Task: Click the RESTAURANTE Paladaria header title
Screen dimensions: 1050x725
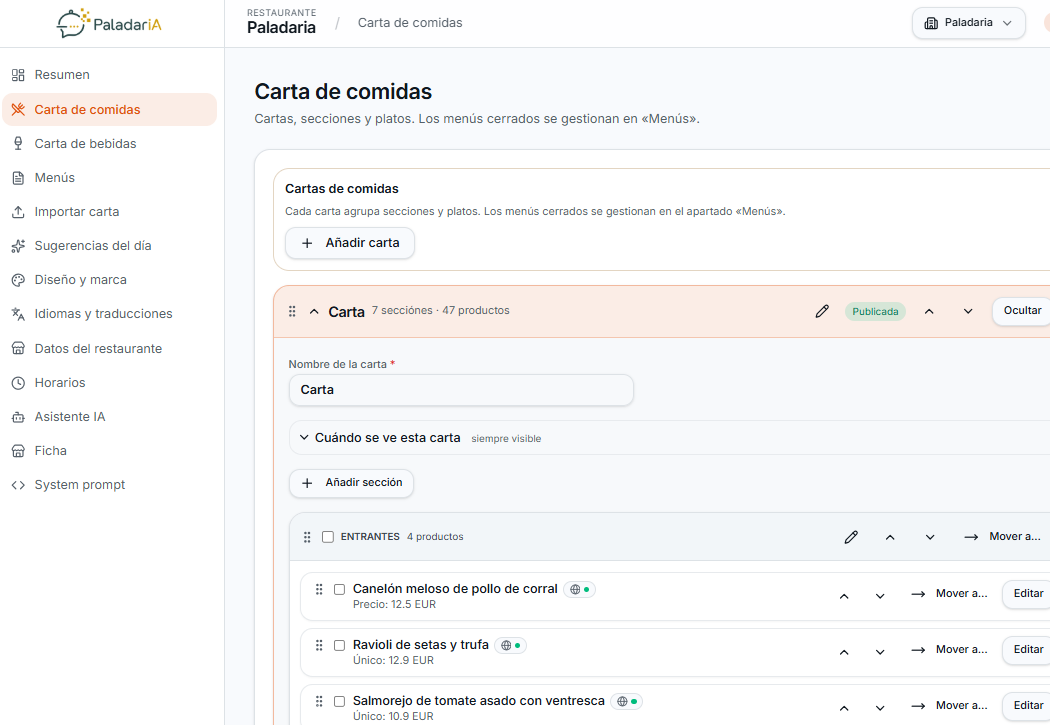Action: 281,22
